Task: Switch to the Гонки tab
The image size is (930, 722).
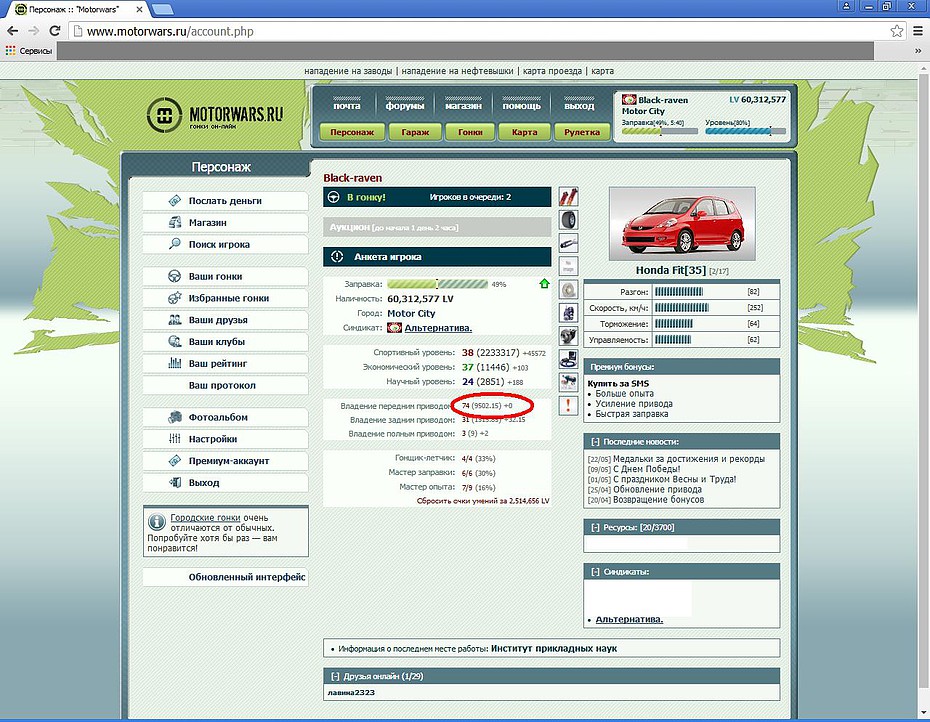Action: 470,132
